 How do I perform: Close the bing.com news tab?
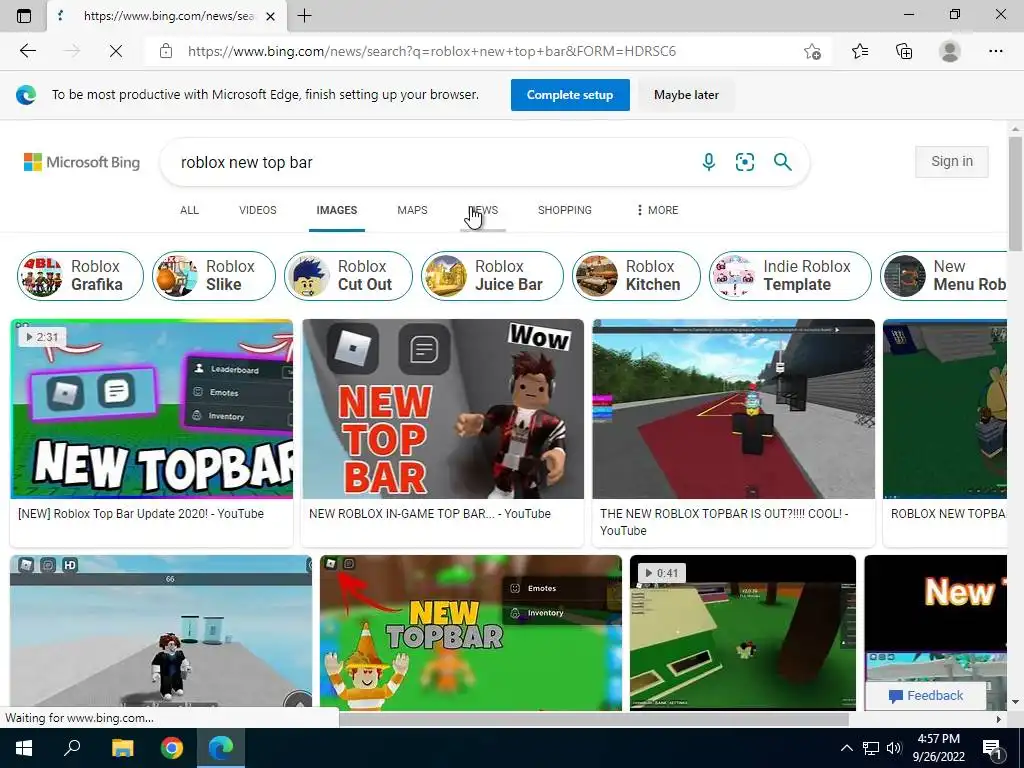tap(271, 16)
